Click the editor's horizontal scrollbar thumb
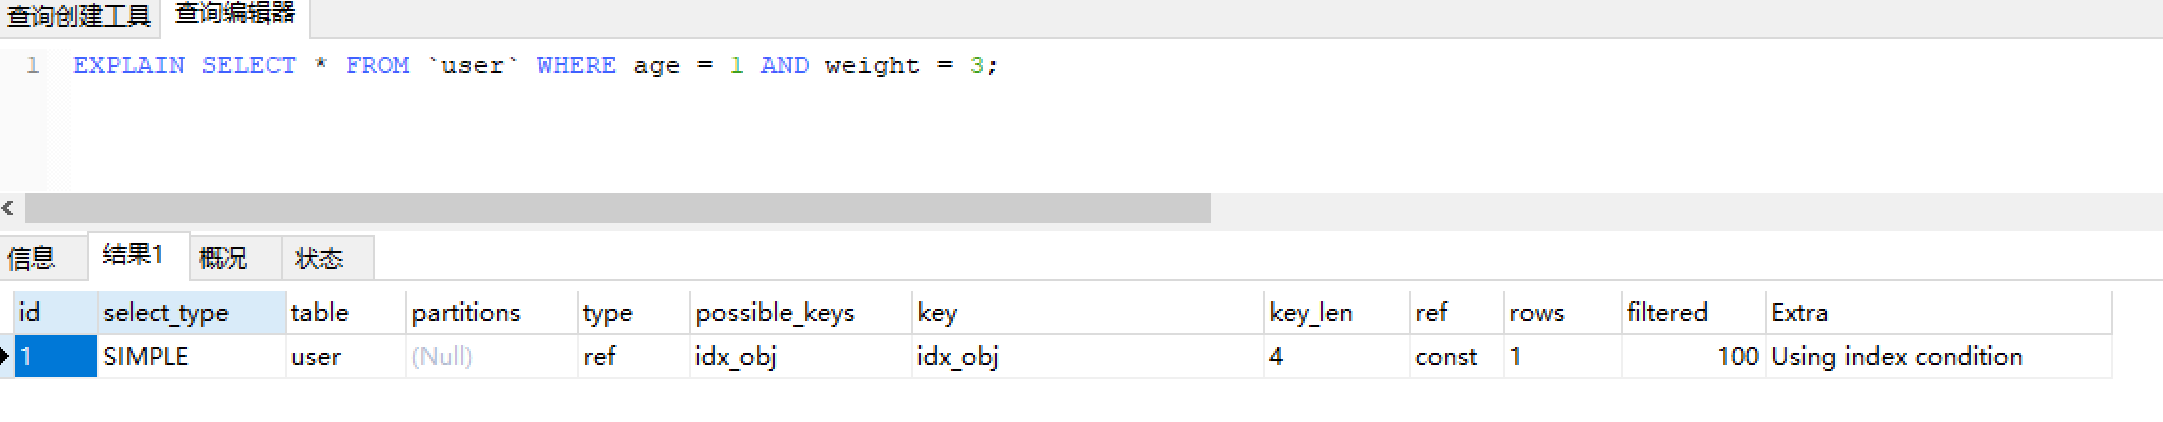Image resolution: width=2163 pixels, height=422 pixels. [x=617, y=208]
